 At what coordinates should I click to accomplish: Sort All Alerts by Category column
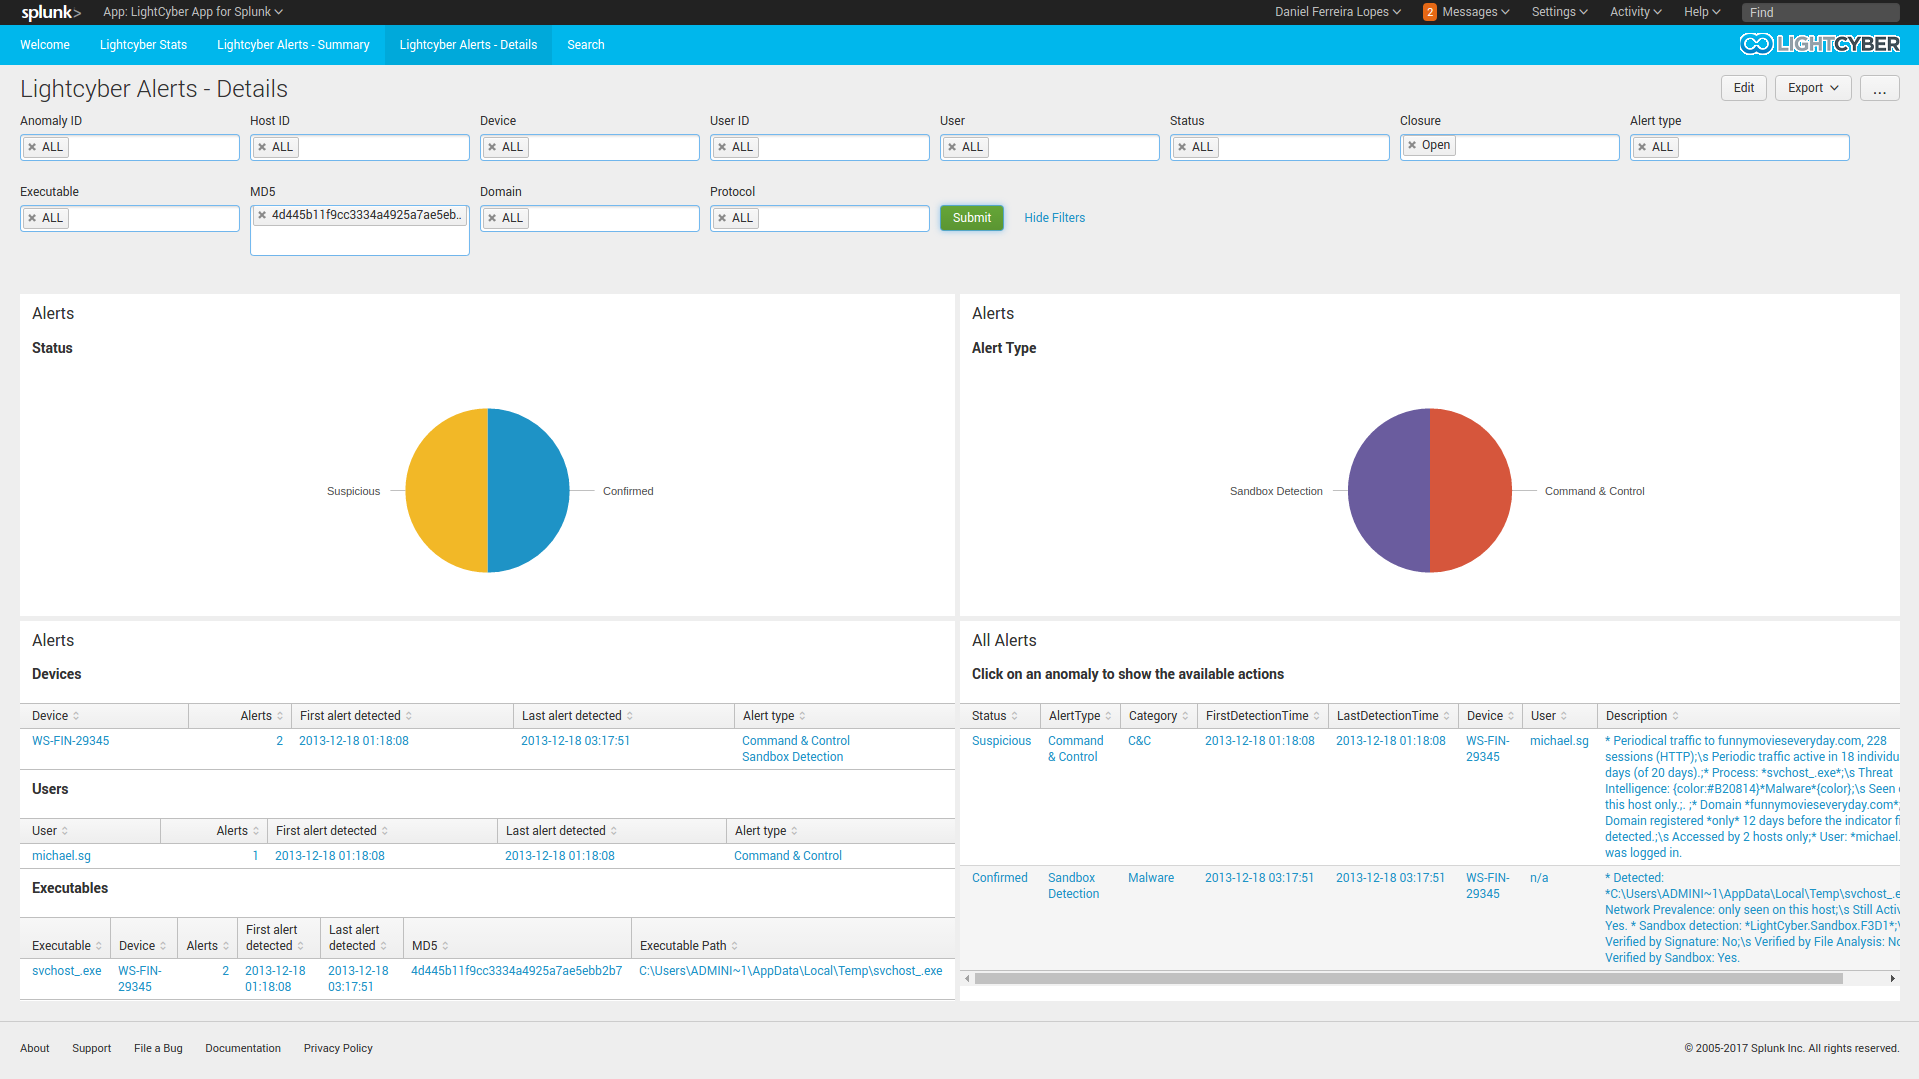[x=1158, y=716]
